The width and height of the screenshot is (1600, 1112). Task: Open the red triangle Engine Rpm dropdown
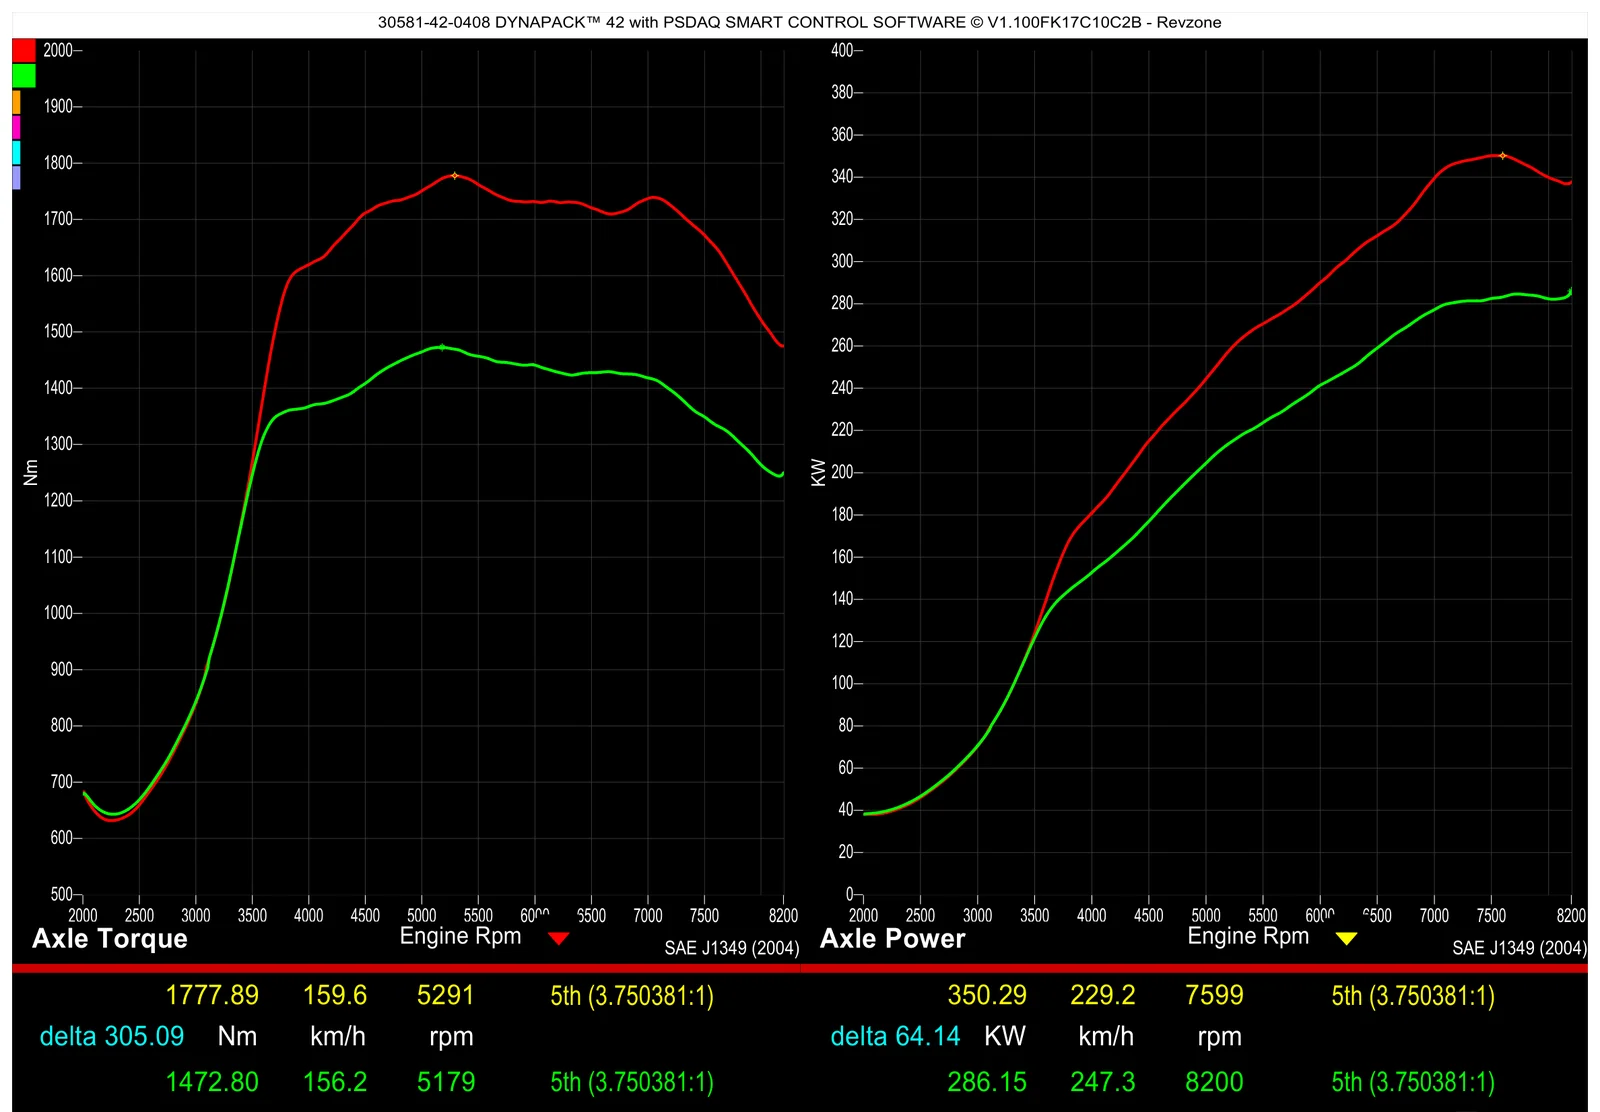[x=559, y=938]
